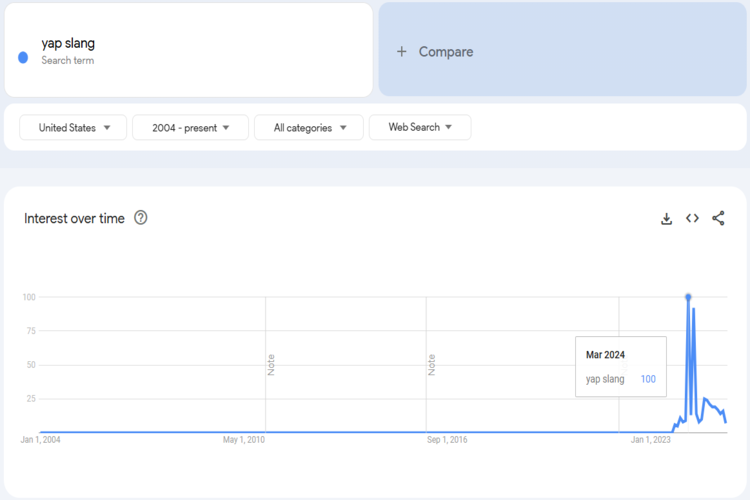Click the May 1, 2010 axis label

coord(243,440)
